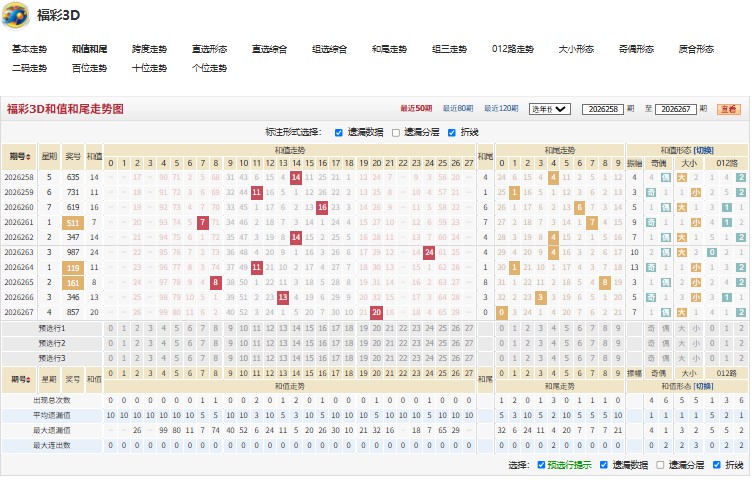The width and height of the screenshot is (752, 480).
Task: Click red 20 cell in row 2026267
Action: coord(376,312)
